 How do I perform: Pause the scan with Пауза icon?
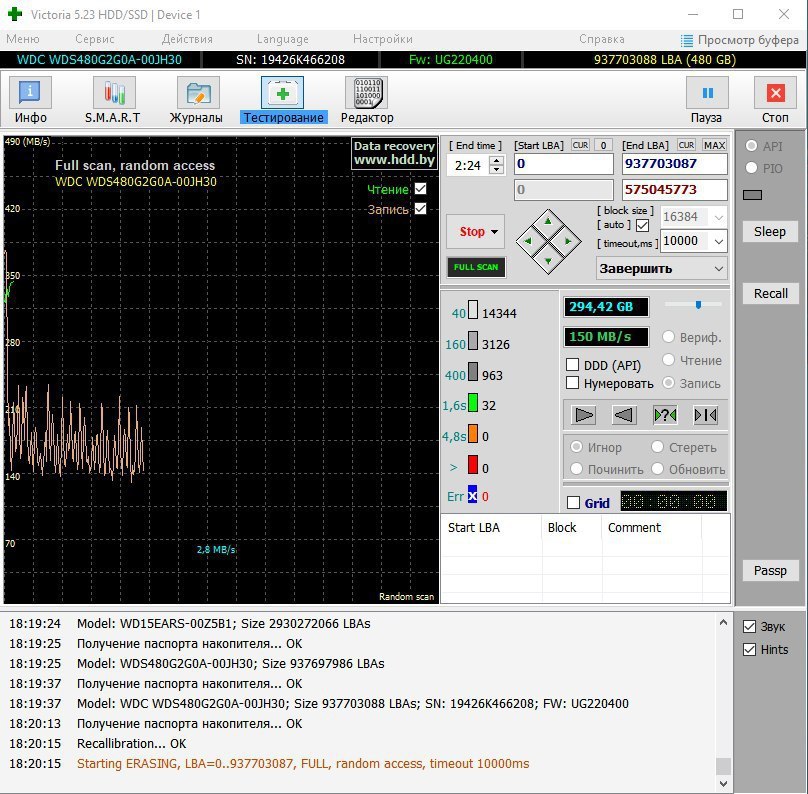[x=708, y=92]
